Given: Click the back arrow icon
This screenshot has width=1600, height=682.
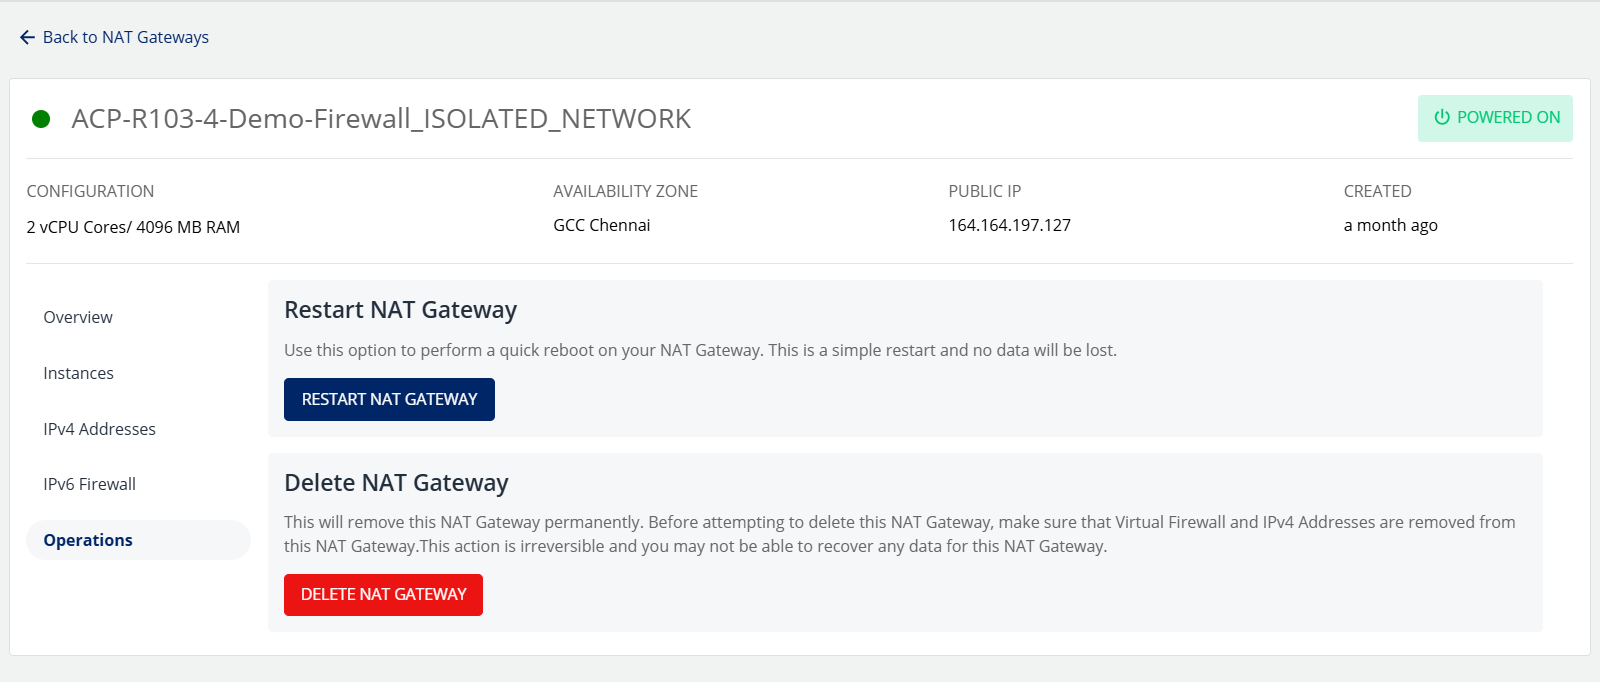Looking at the screenshot, I should [x=27, y=37].
